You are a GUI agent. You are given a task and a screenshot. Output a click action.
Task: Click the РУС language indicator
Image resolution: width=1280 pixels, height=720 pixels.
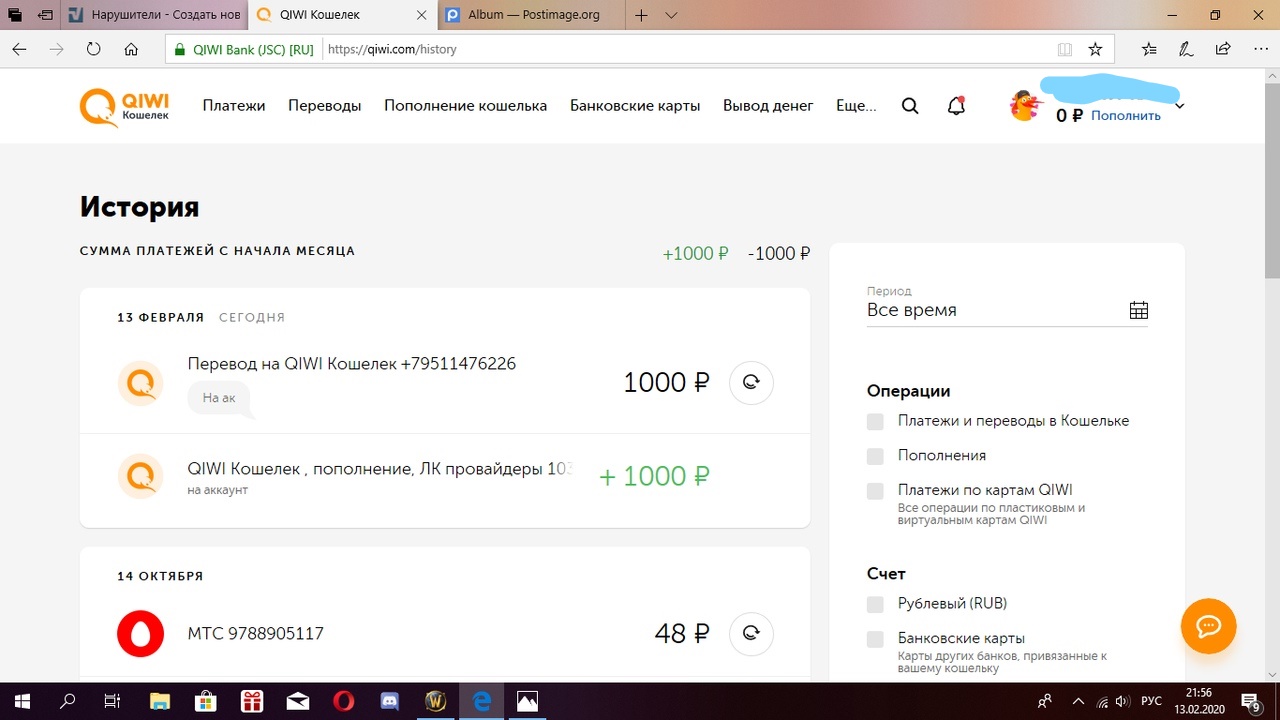pyautogui.click(x=1151, y=701)
